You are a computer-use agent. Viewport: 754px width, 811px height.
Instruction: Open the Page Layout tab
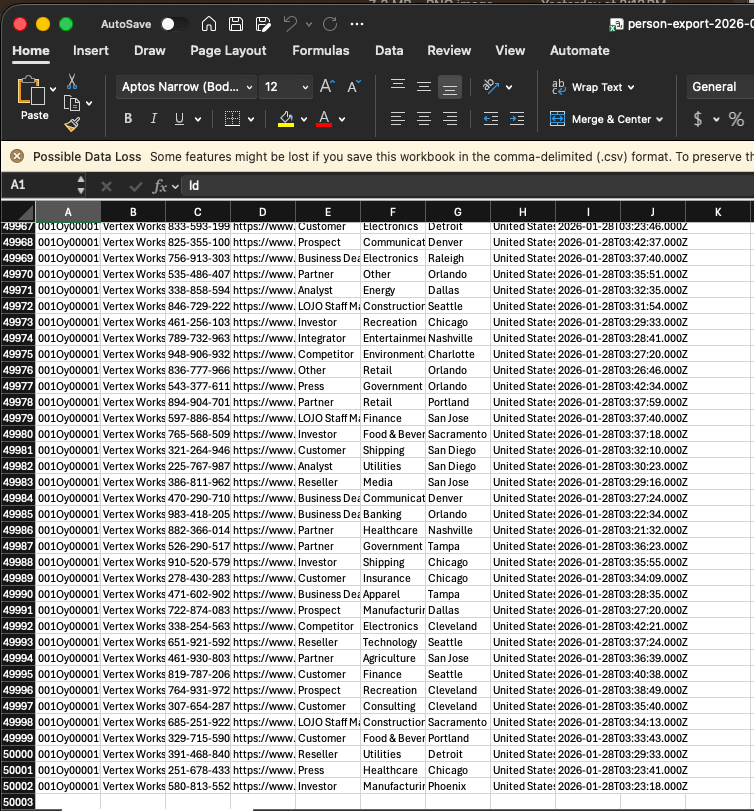228,50
